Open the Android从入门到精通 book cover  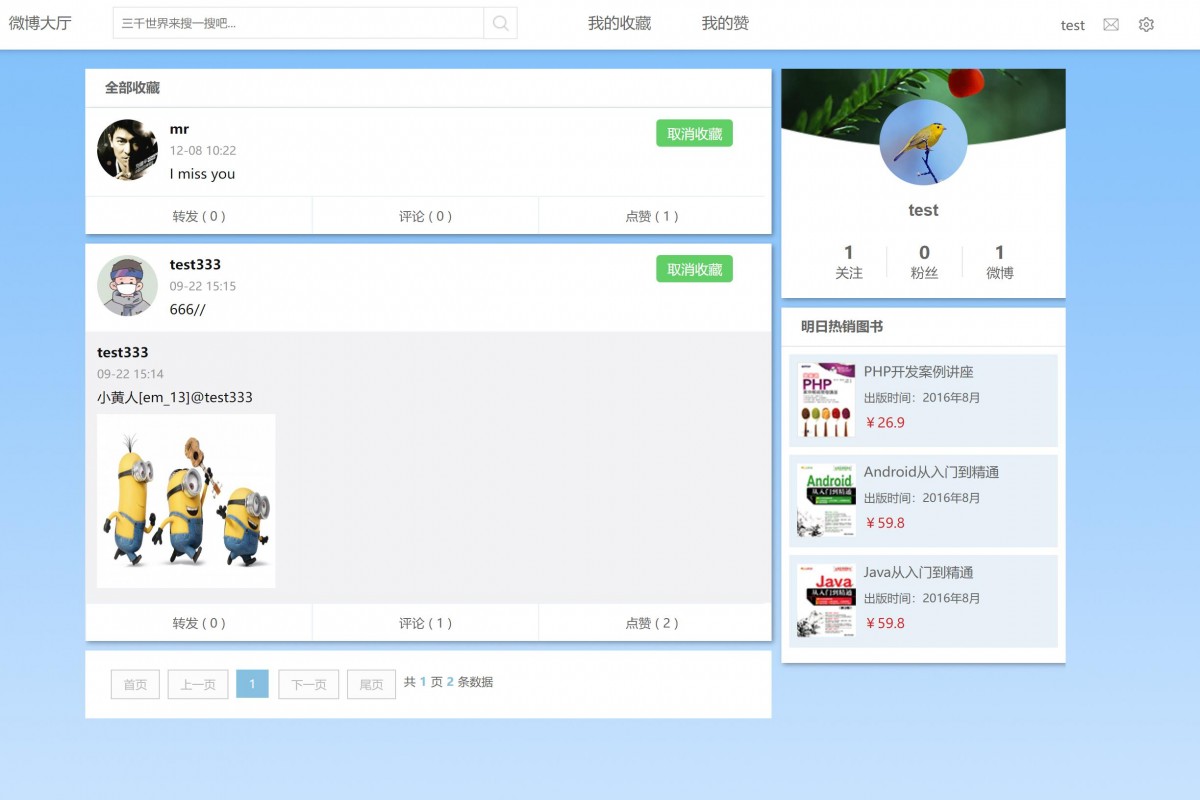pyautogui.click(x=825, y=499)
